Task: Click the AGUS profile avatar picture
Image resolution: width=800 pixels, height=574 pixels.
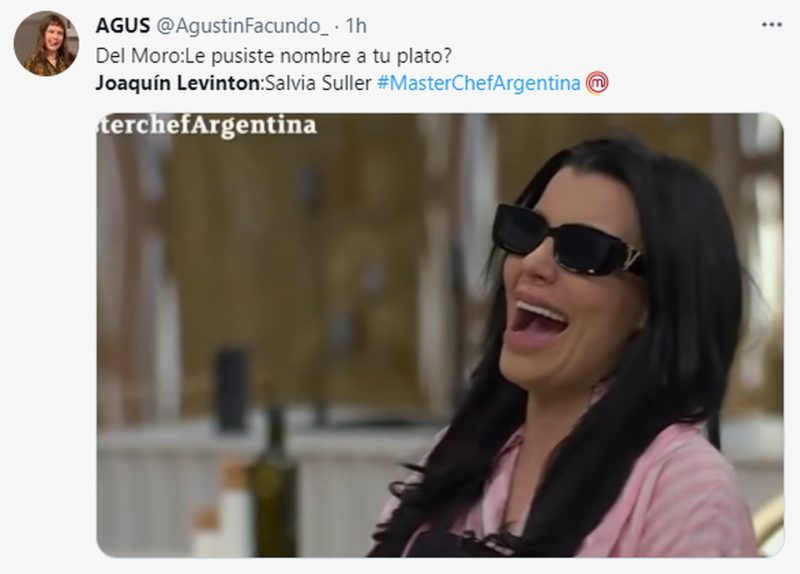Action: click(x=46, y=44)
